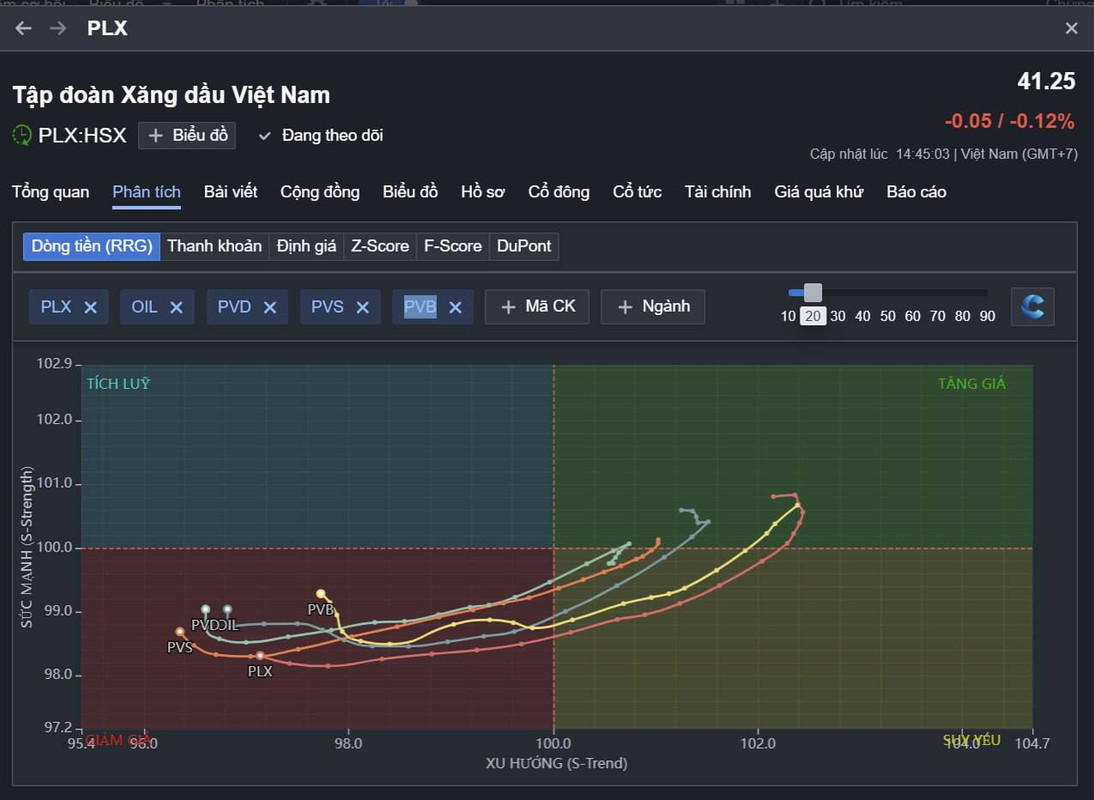Image resolution: width=1094 pixels, height=800 pixels.
Task: Open the Định giá sub-tab
Action: [306, 246]
